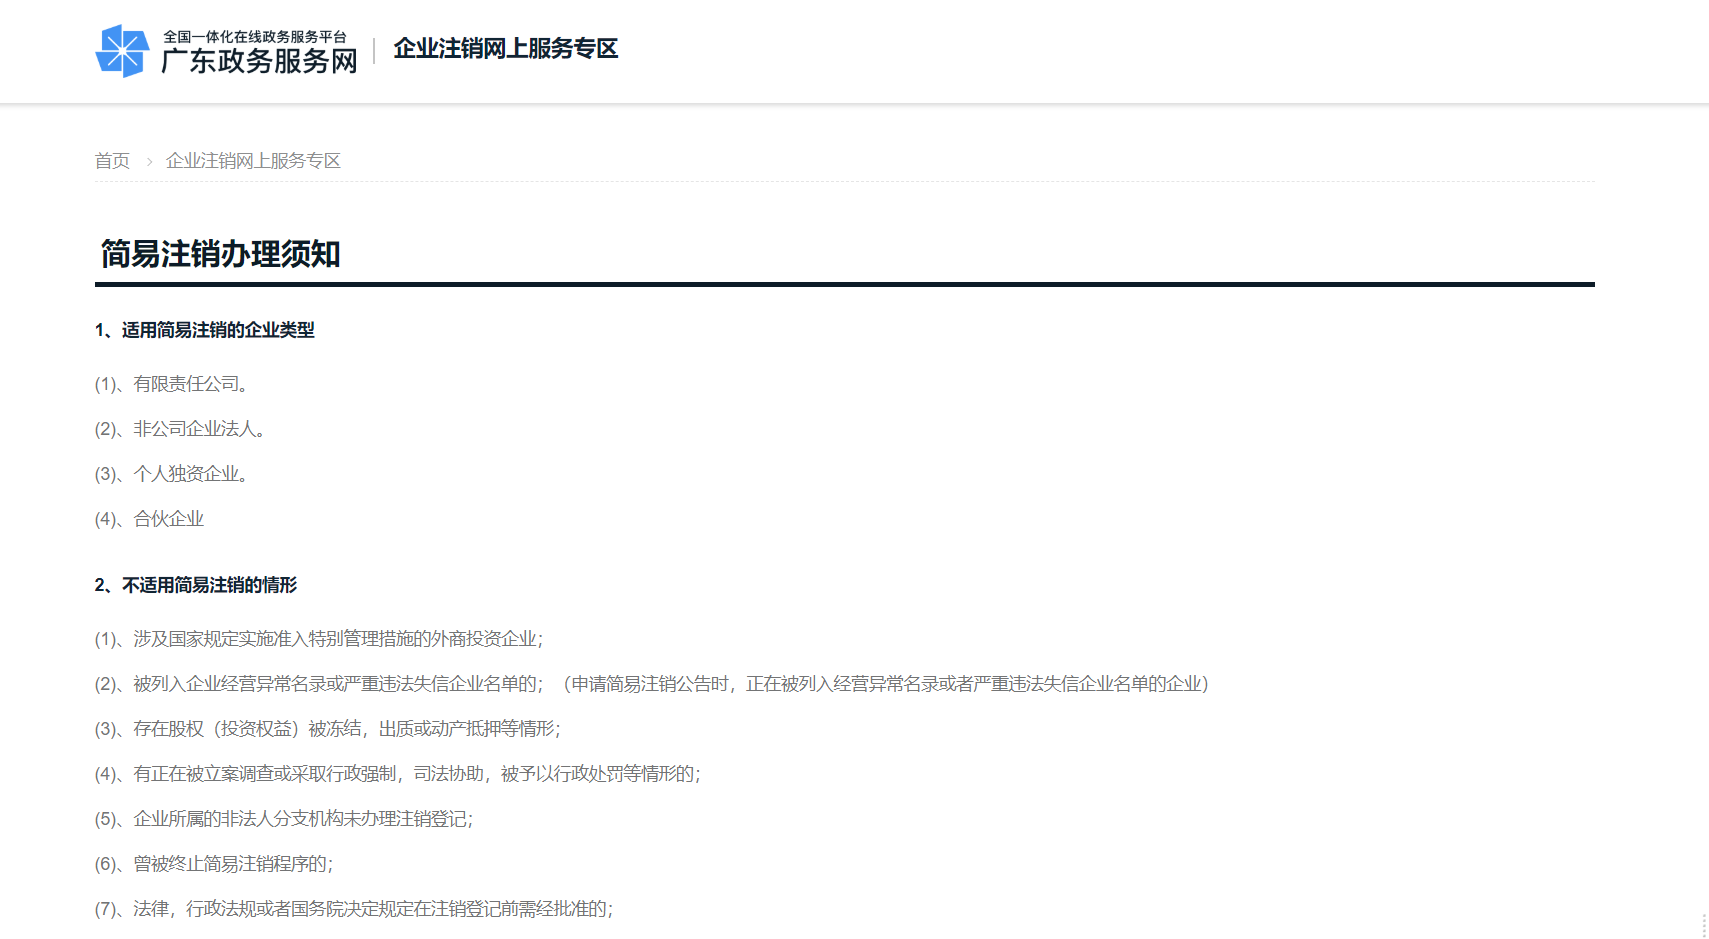
Task: Click the 分支机构未办理注销登记 item
Action: point(284,819)
